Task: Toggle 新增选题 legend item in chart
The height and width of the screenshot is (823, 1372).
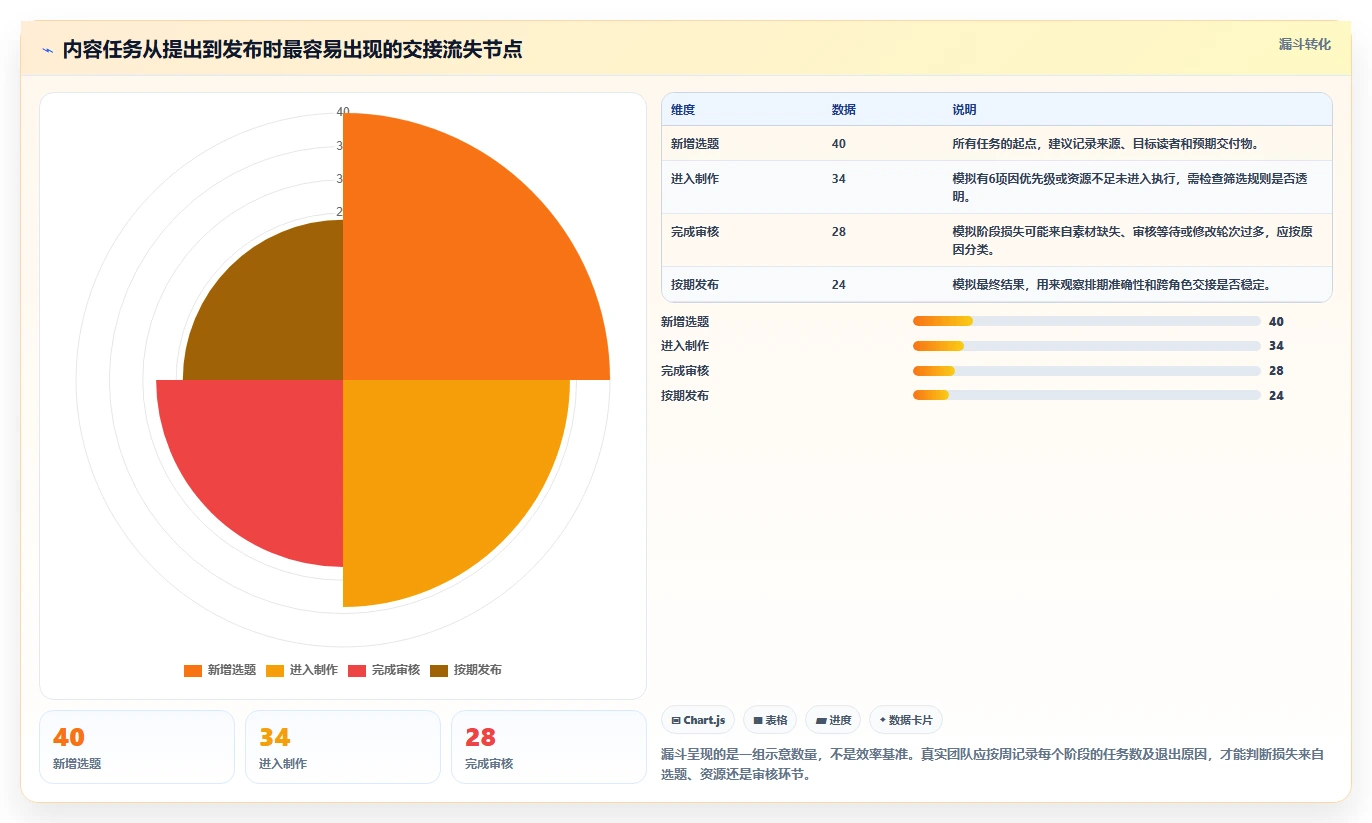Action: tap(220, 670)
